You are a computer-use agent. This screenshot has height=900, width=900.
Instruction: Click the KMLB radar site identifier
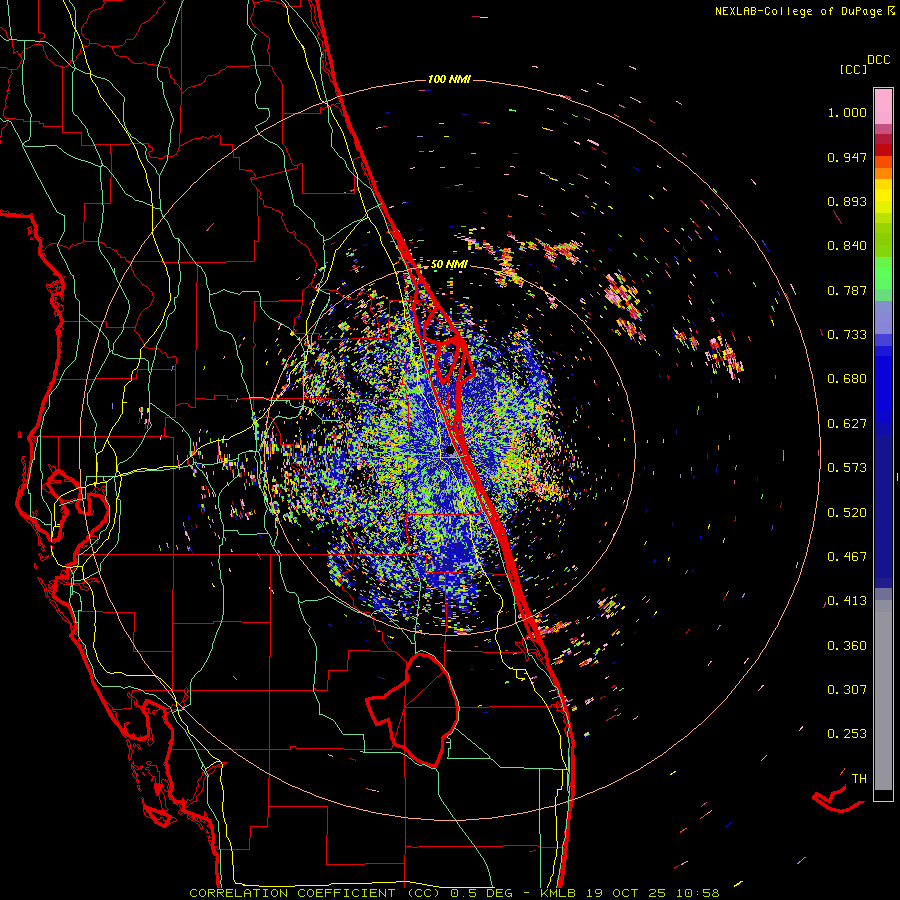click(558, 893)
